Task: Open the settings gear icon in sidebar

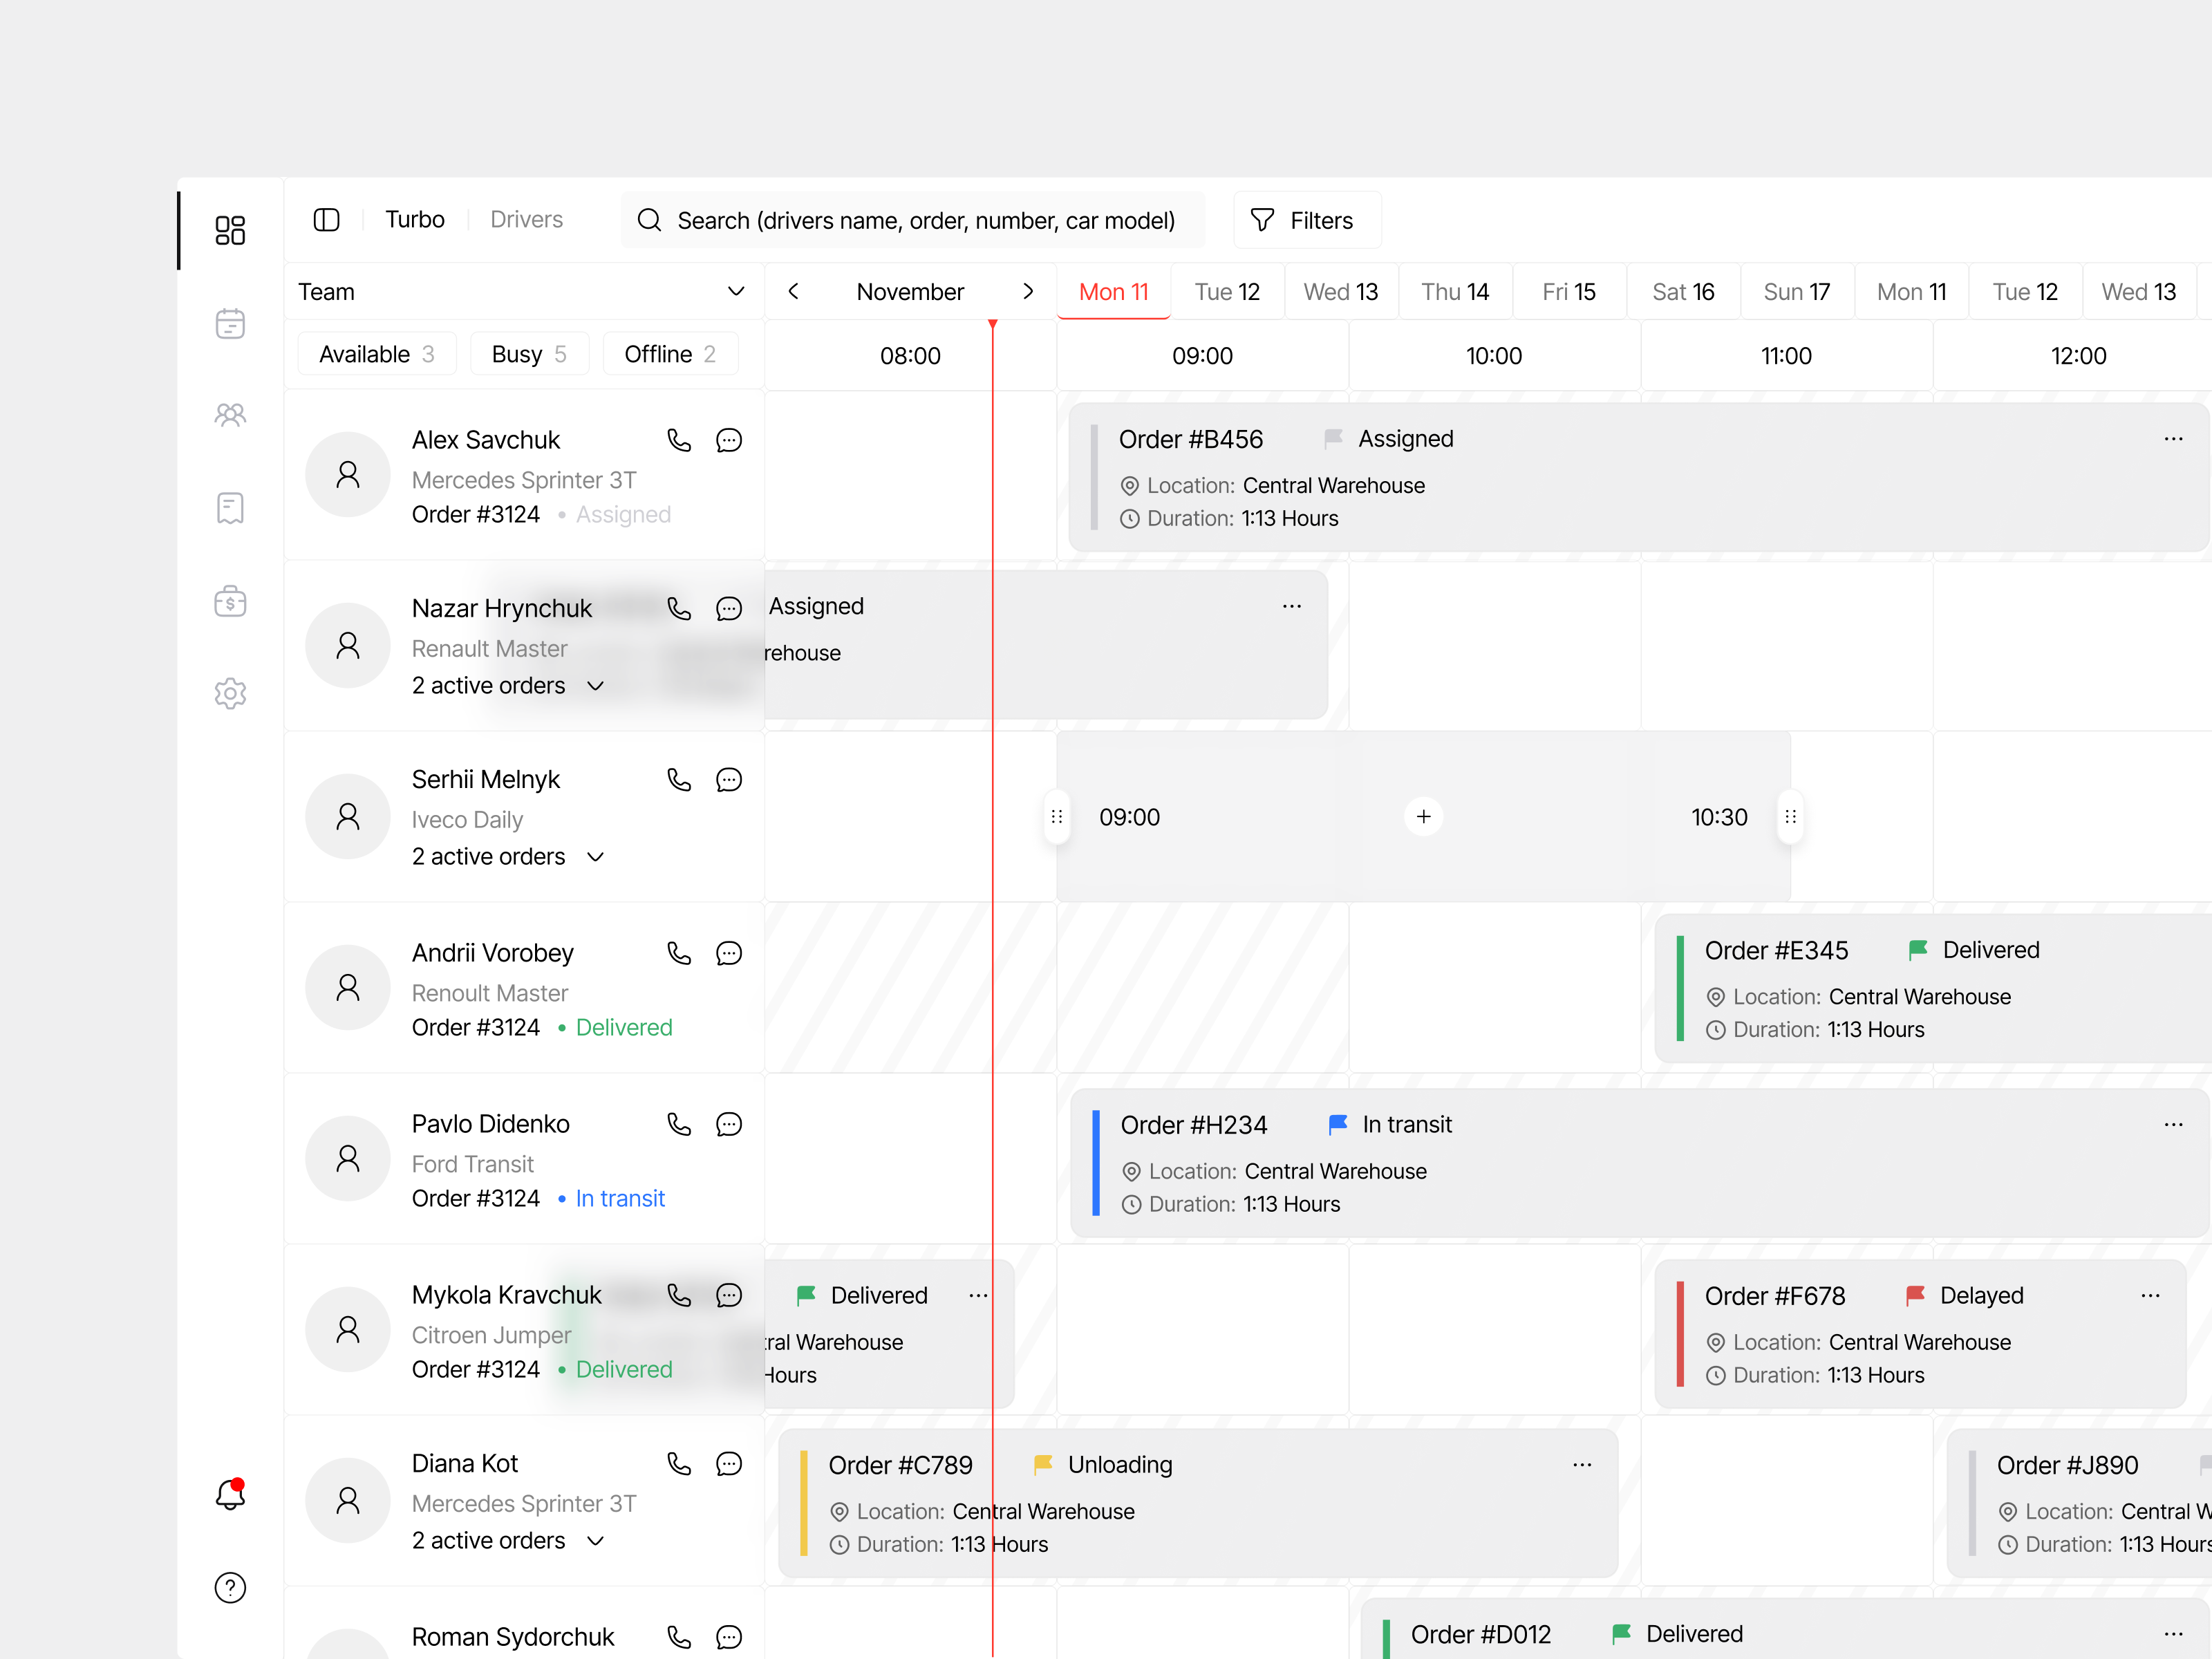Action: (230, 693)
